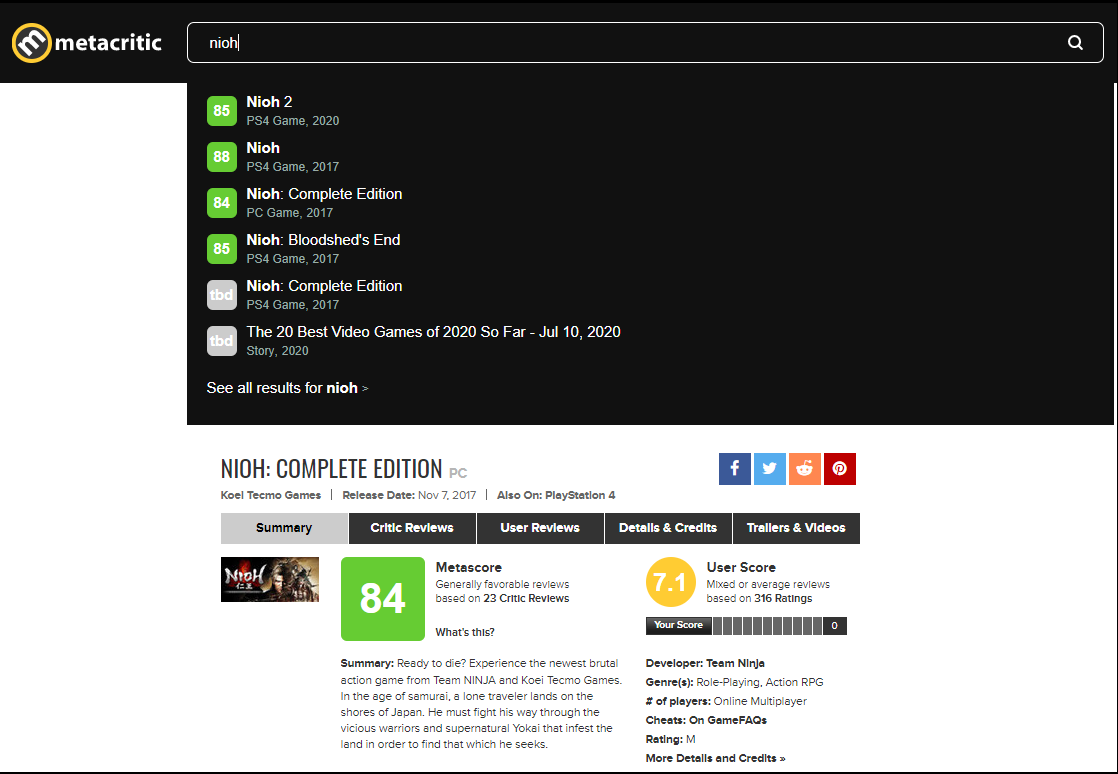
Task: Switch to the Summary tab
Action: click(x=284, y=528)
